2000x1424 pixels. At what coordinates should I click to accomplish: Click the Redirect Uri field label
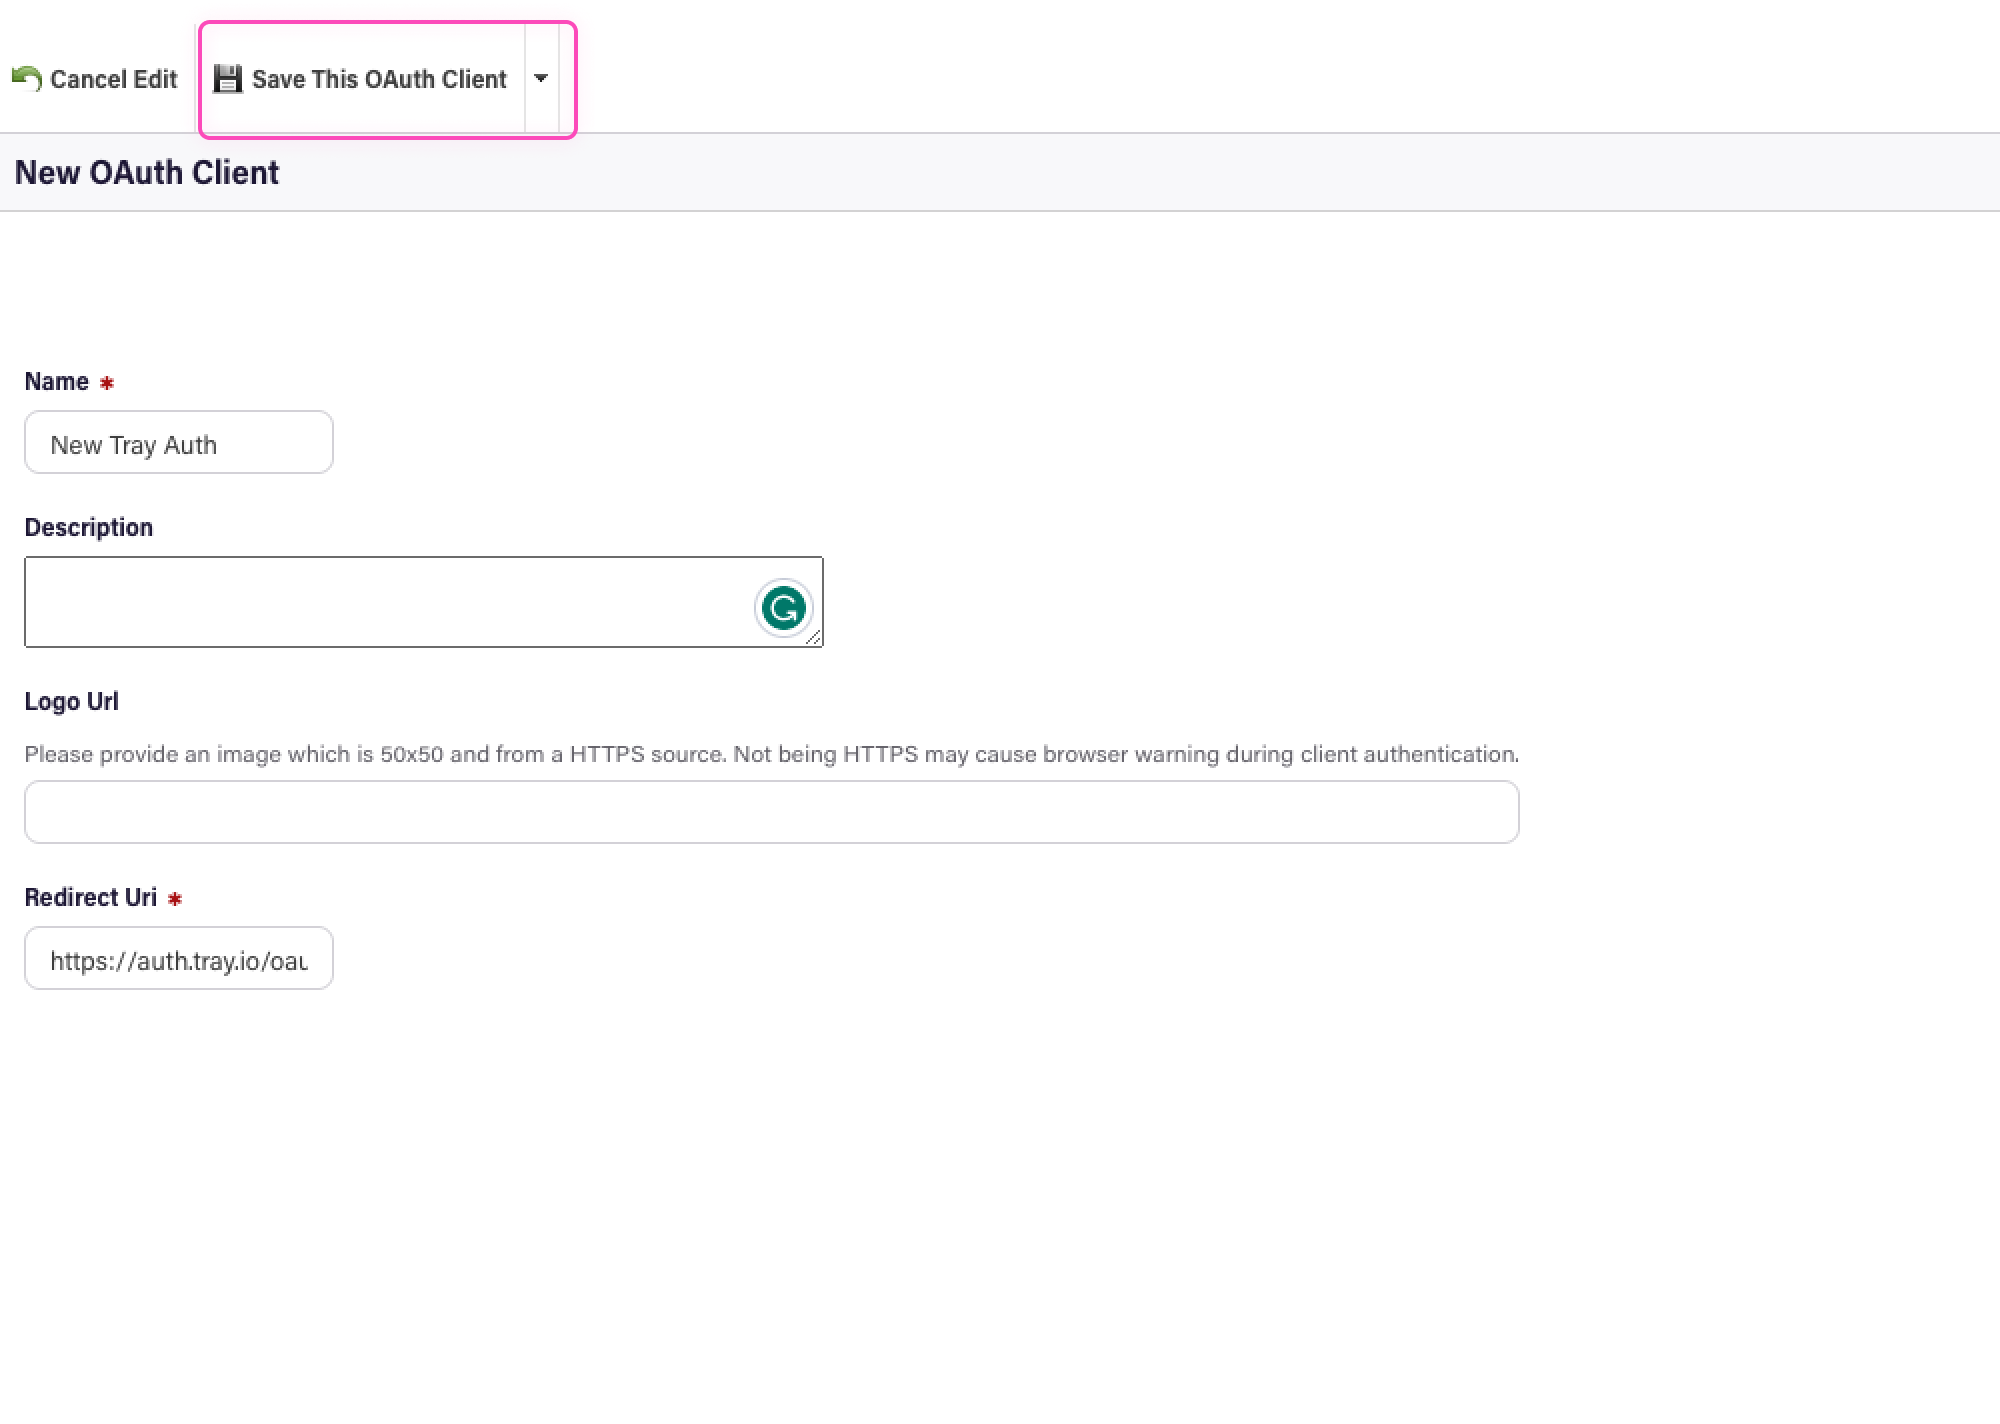tap(90, 897)
